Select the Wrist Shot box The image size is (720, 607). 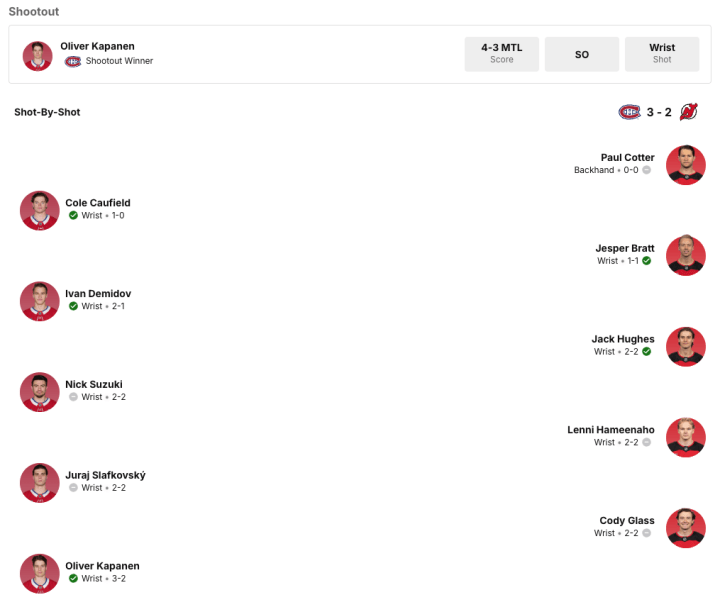click(x=661, y=53)
